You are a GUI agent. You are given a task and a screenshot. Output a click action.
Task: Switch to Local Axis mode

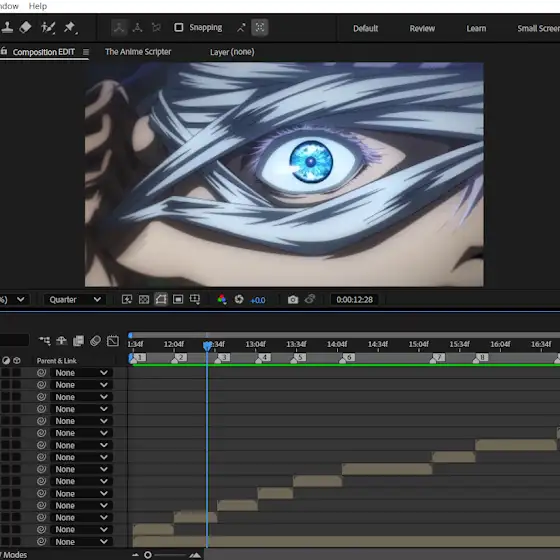(119, 28)
